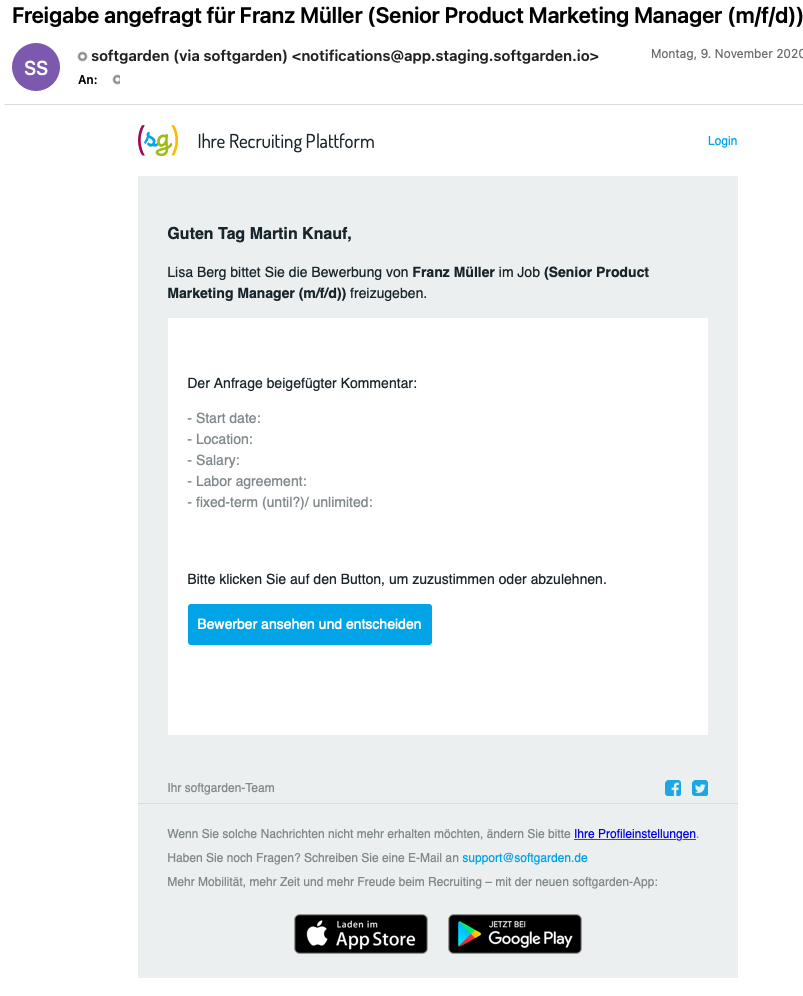Click the Twitter icon in footer

point(700,788)
